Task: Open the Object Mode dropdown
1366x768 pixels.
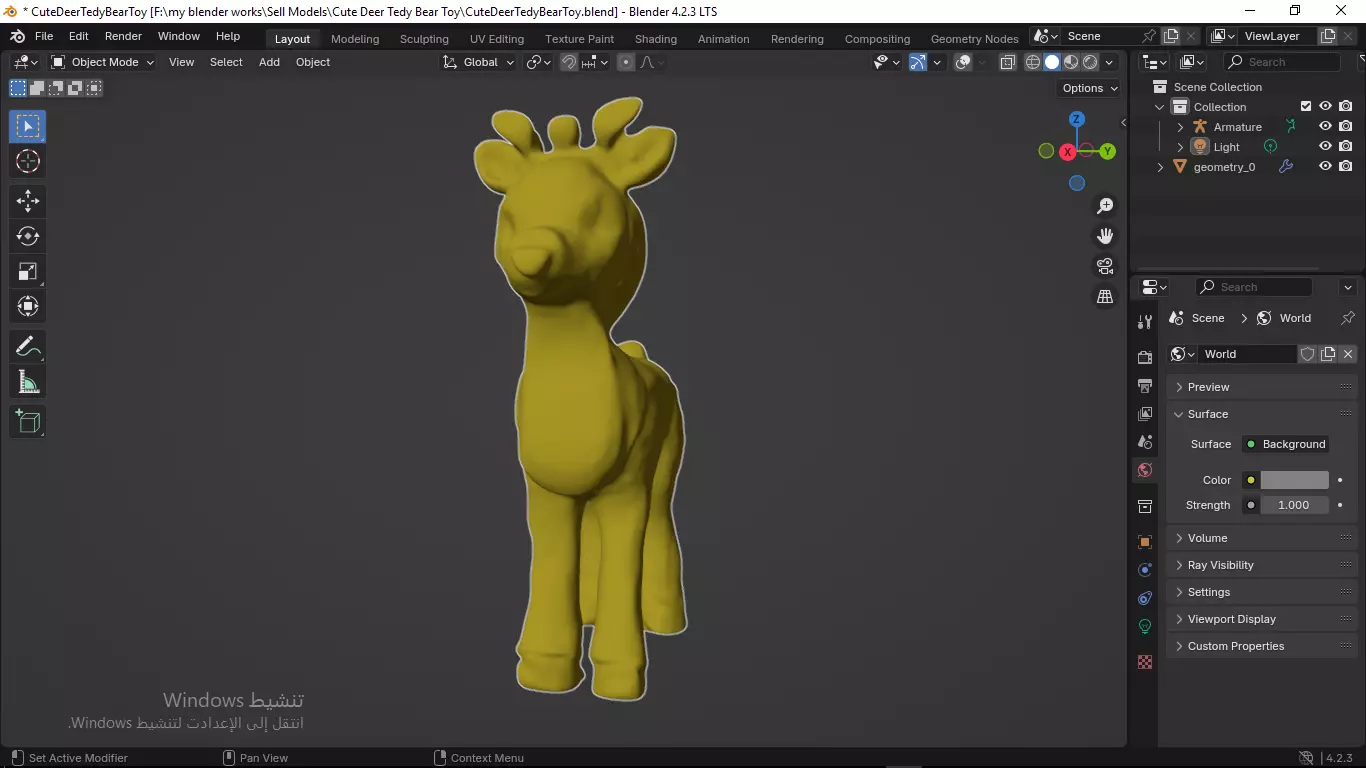Action: tap(103, 62)
